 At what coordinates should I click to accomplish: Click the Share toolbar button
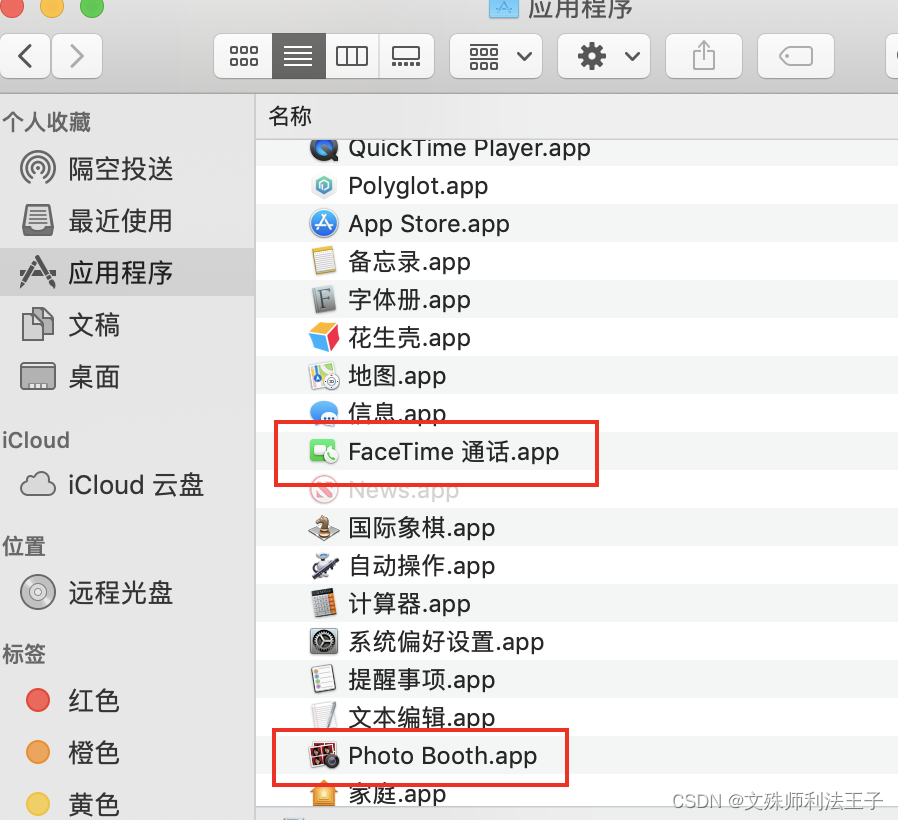(704, 56)
